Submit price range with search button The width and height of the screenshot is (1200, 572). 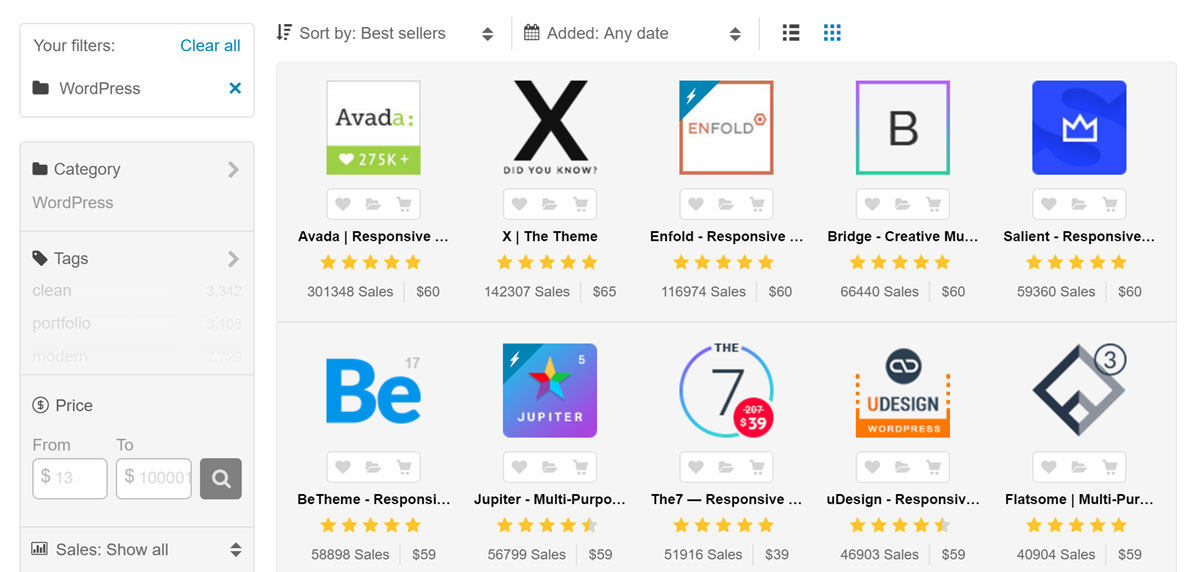tap(221, 478)
